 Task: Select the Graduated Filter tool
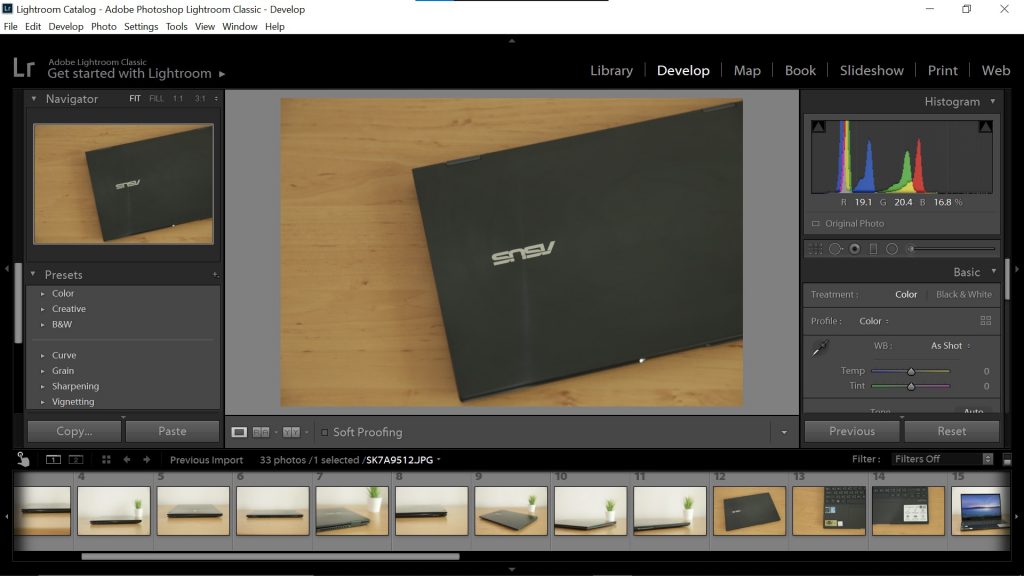coord(873,249)
